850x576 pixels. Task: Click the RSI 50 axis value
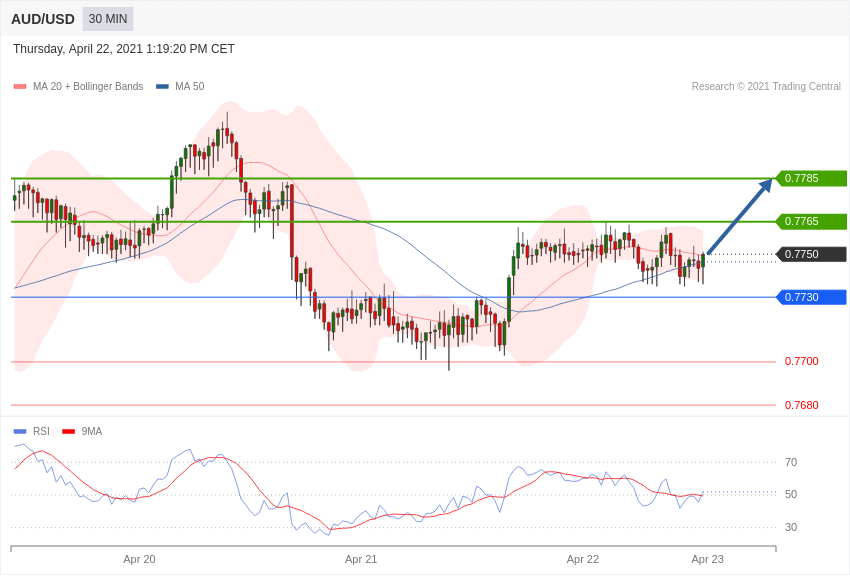[x=791, y=494]
